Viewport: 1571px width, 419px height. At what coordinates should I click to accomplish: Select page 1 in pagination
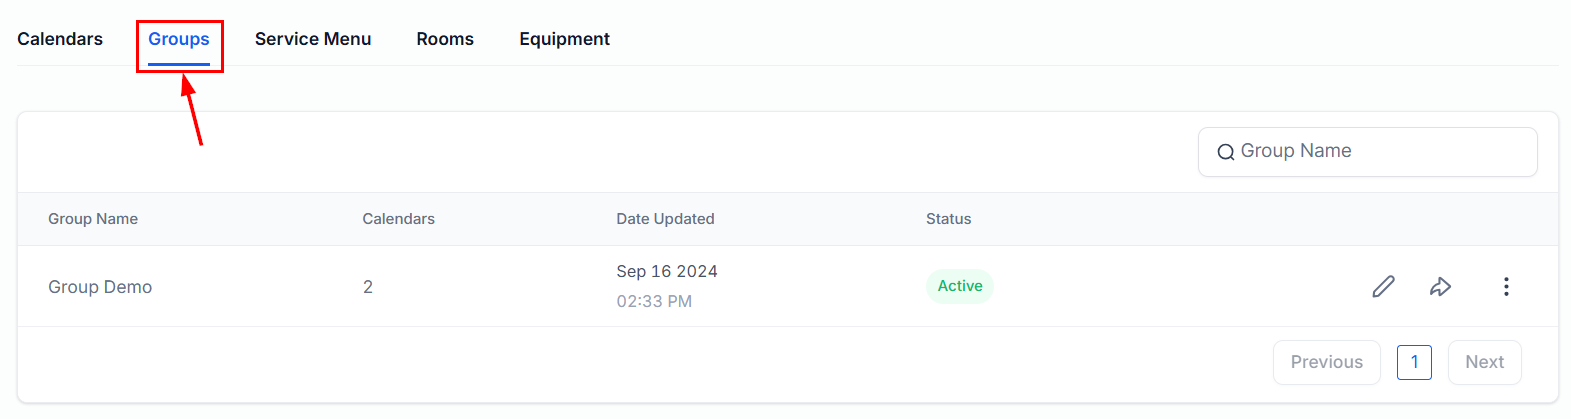coord(1414,362)
